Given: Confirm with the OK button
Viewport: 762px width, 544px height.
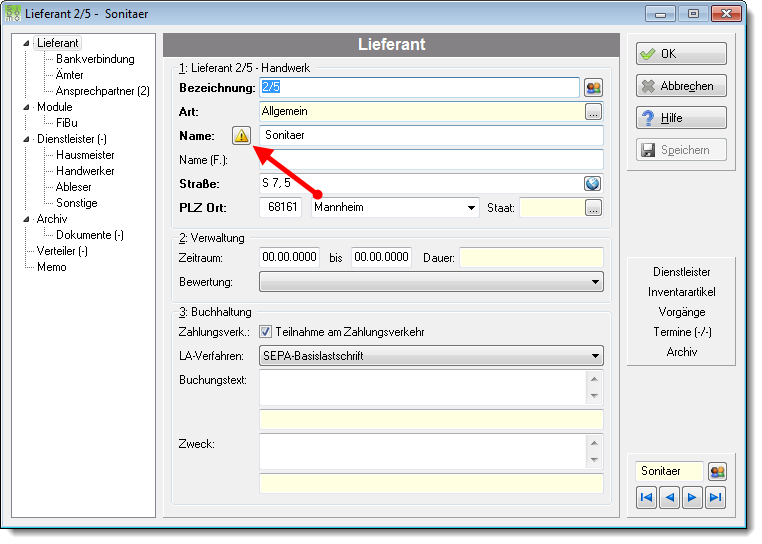Looking at the screenshot, I should pos(681,54).
